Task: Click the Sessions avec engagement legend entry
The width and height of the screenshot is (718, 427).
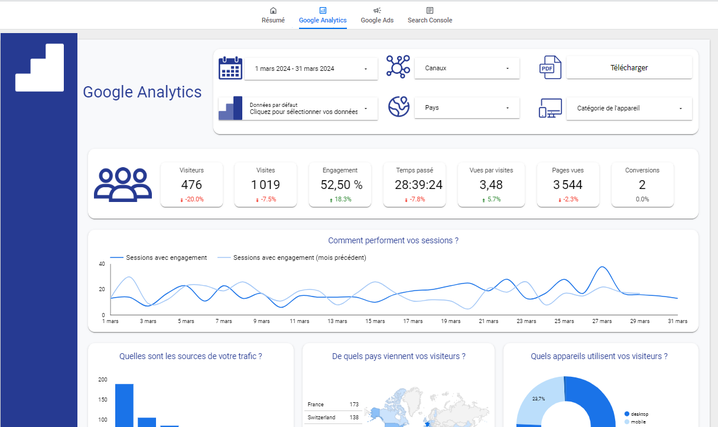Action: coord(158,258)
